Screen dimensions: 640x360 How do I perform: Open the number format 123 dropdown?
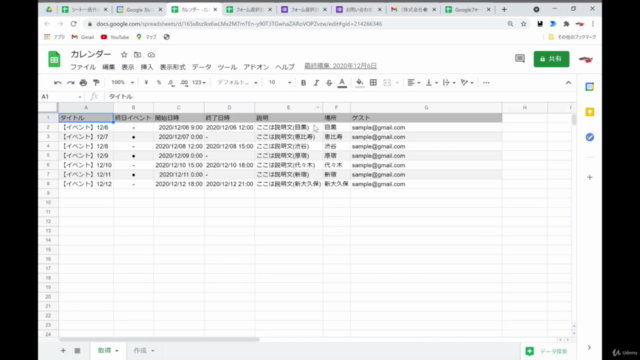click(x=199, y=82)
